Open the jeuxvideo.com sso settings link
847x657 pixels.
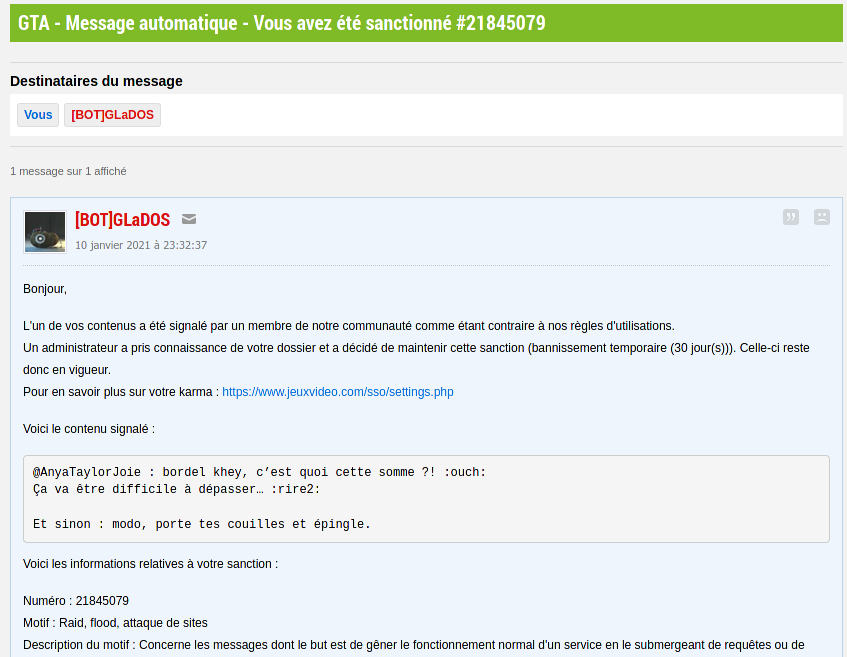pyautogui.click(x=338, y=392)
